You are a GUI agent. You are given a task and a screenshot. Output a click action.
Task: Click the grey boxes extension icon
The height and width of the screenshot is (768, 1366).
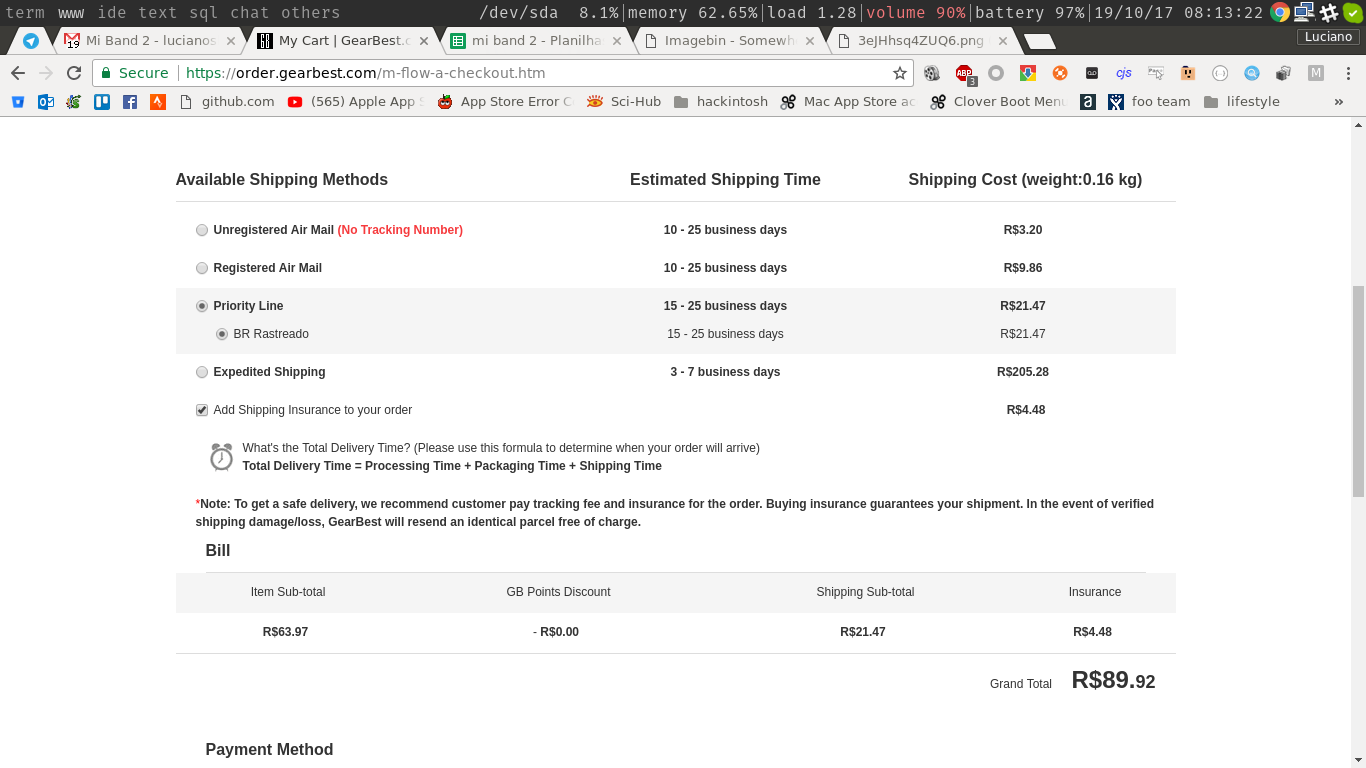tap(1284, 73)
